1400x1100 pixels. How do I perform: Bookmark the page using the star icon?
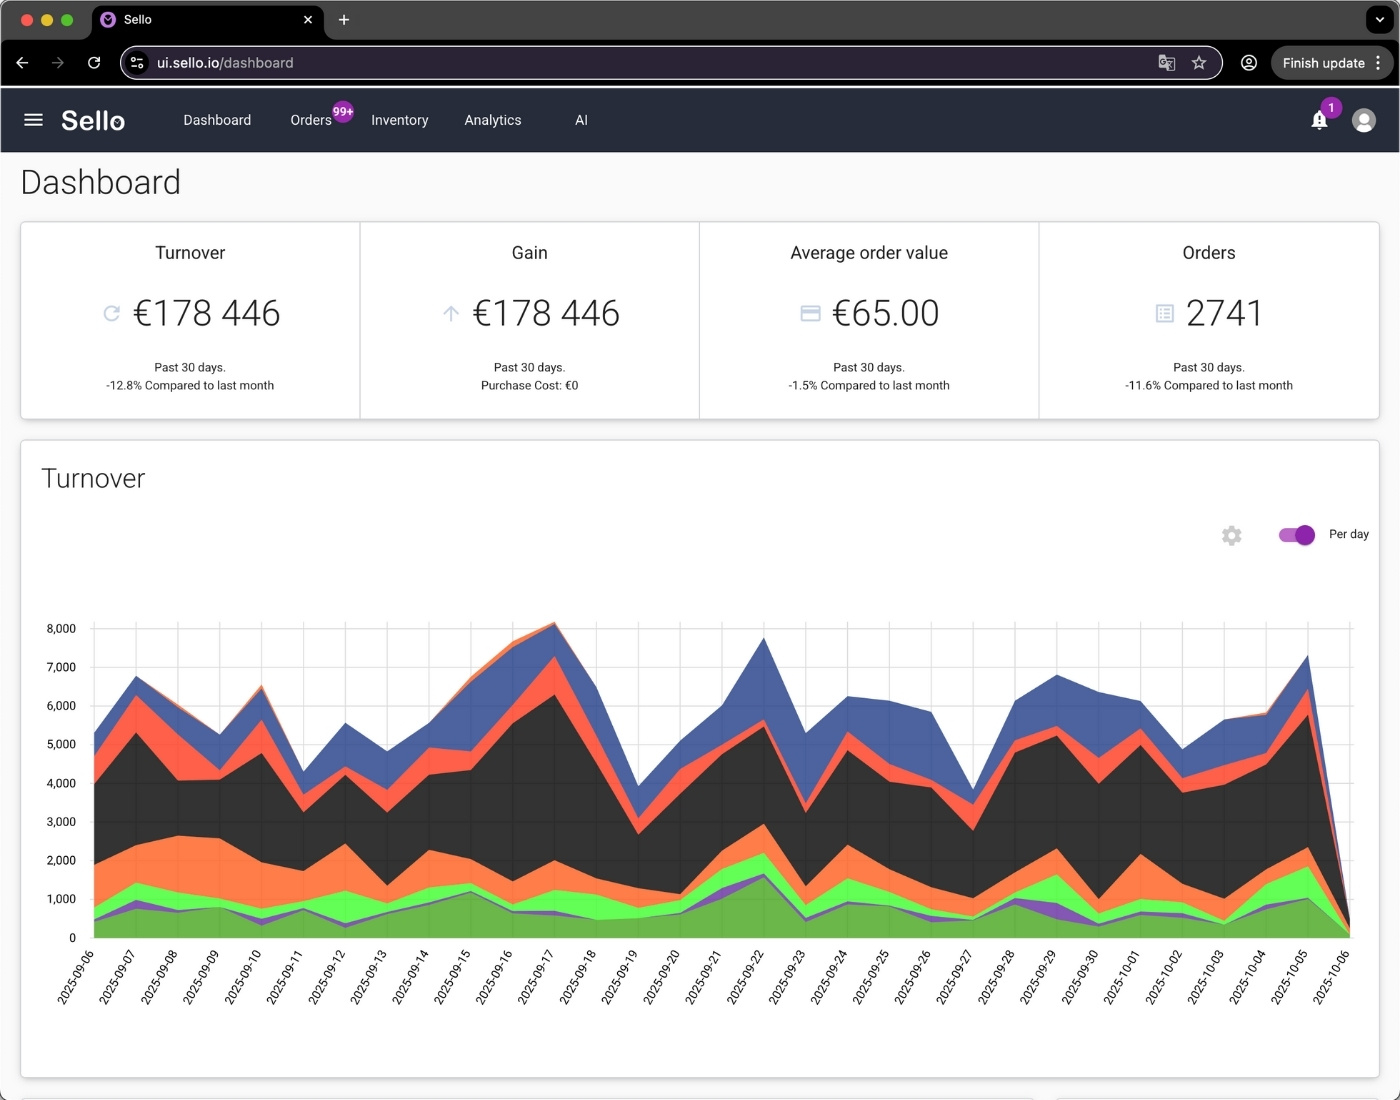1199,62
